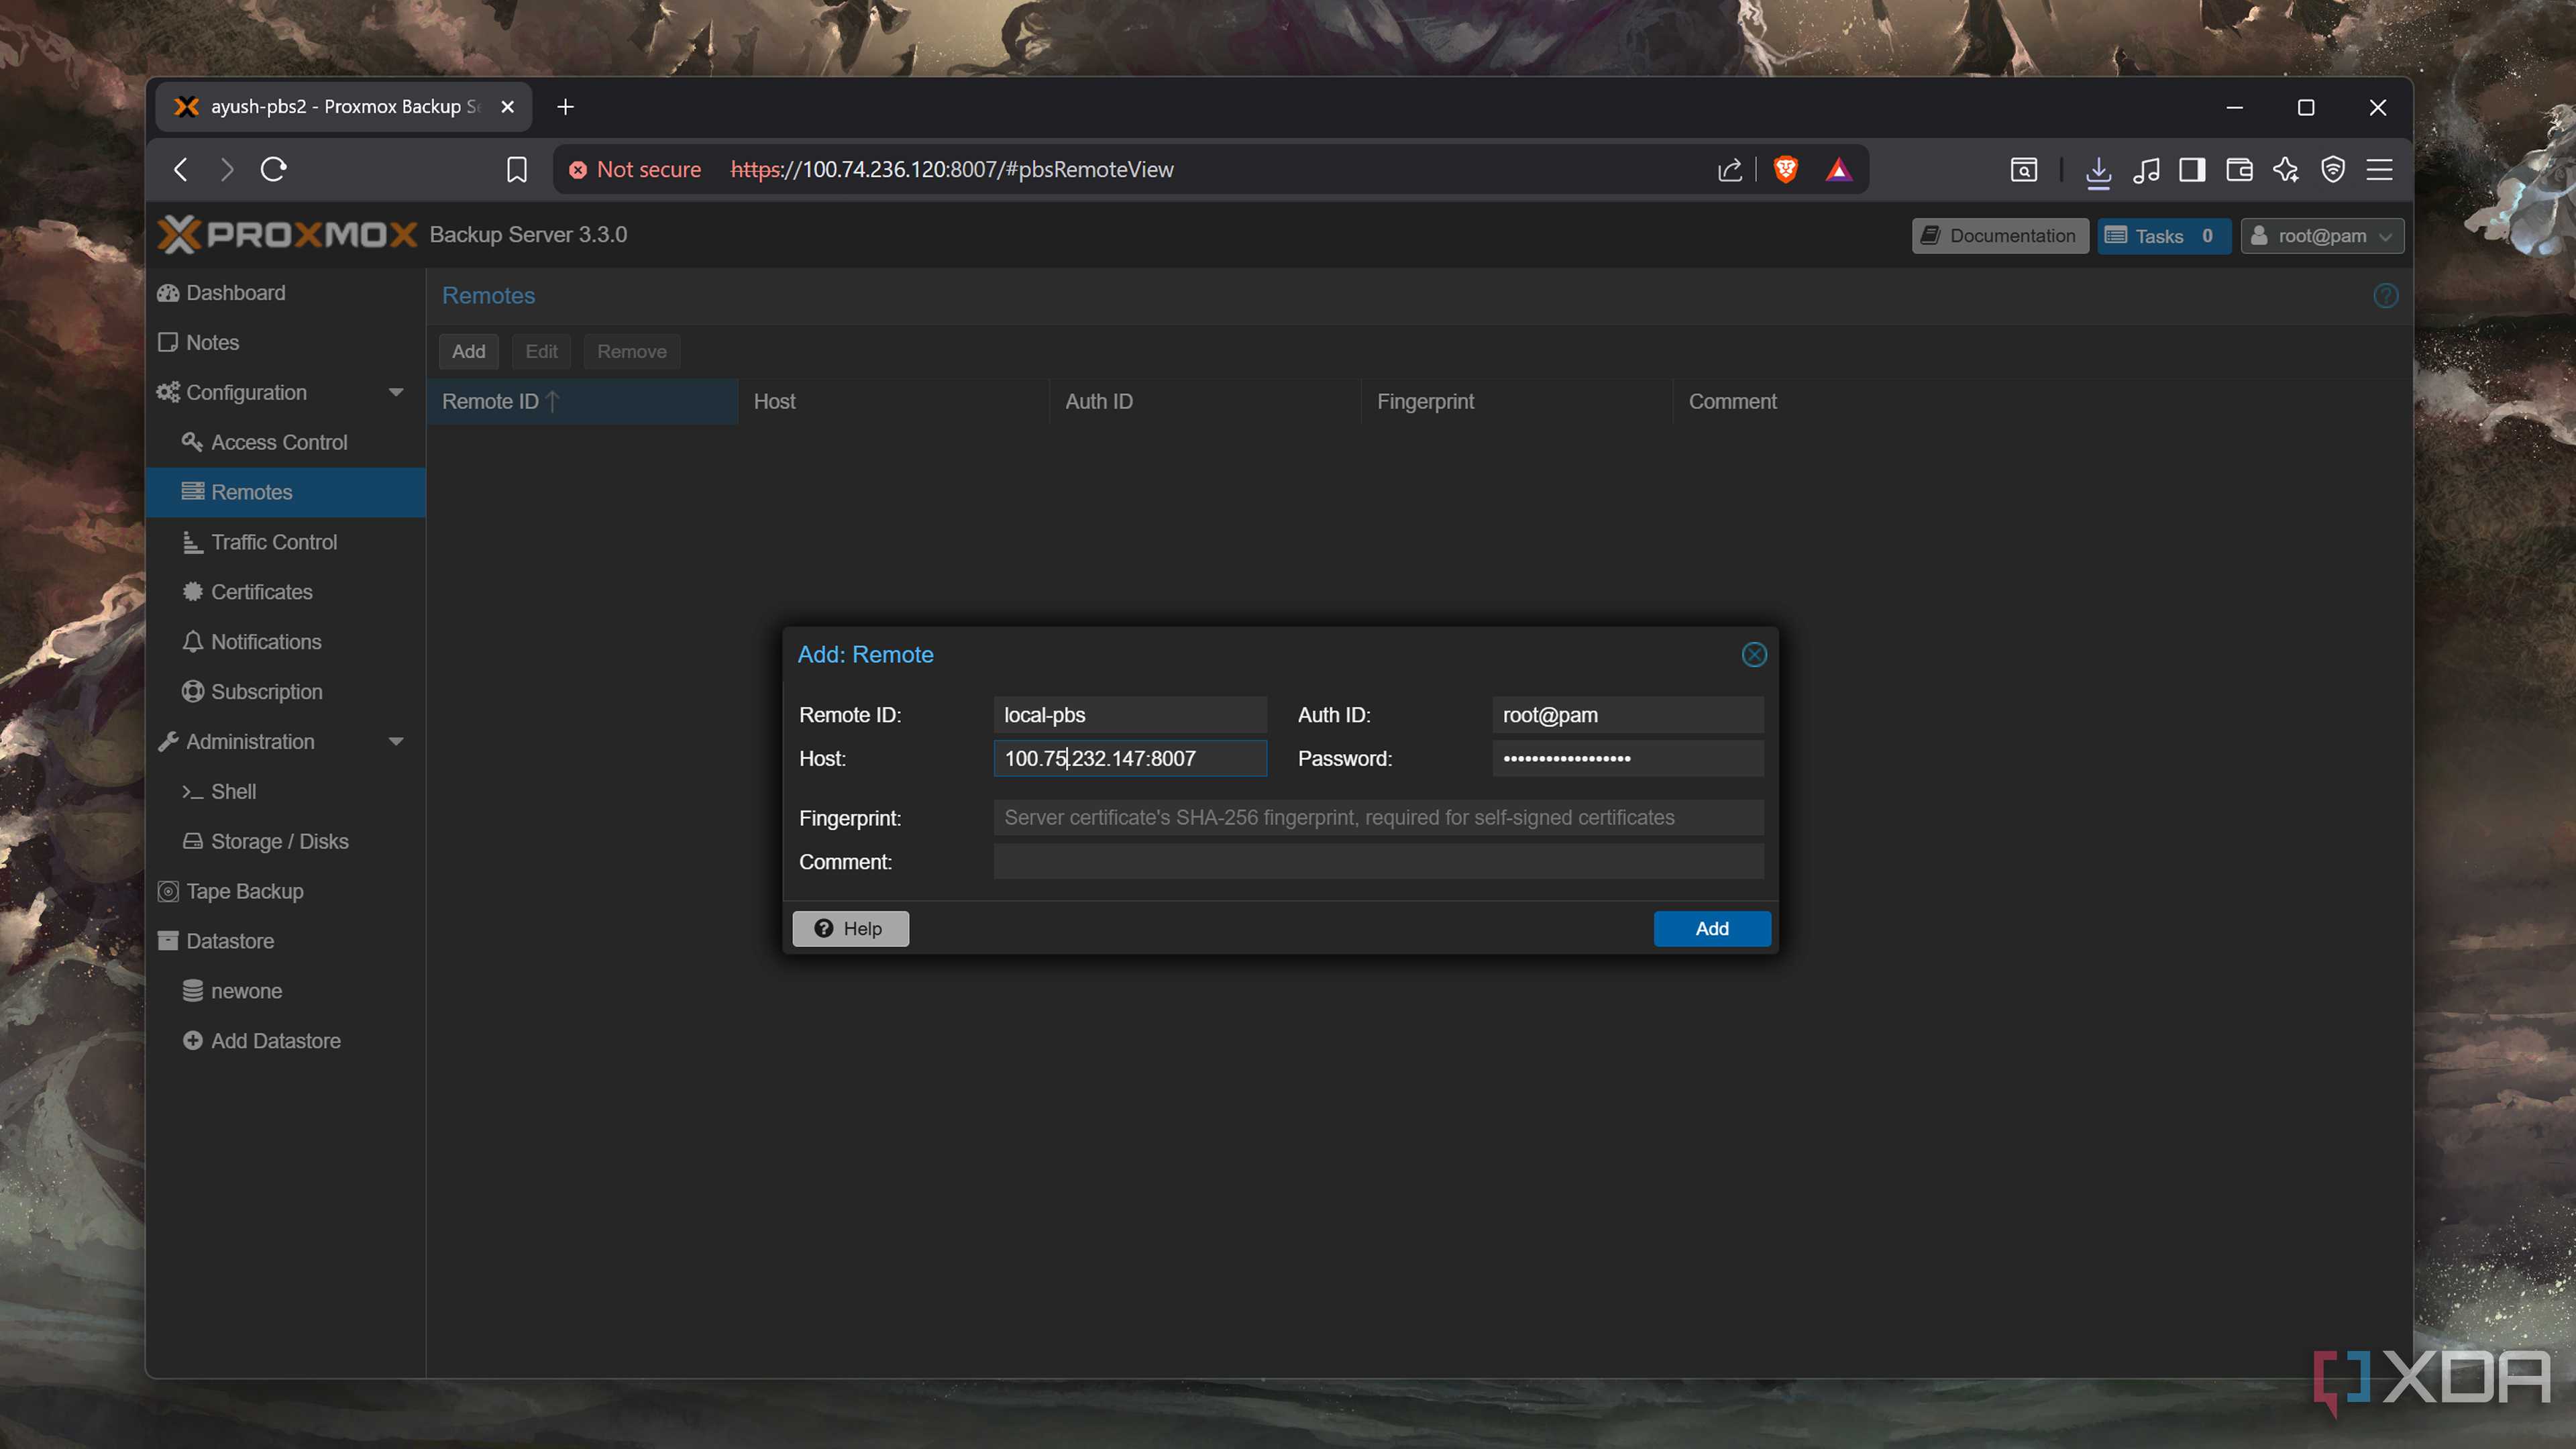
Task: Sort by Remote ID column header
Action: pos(582,401)
